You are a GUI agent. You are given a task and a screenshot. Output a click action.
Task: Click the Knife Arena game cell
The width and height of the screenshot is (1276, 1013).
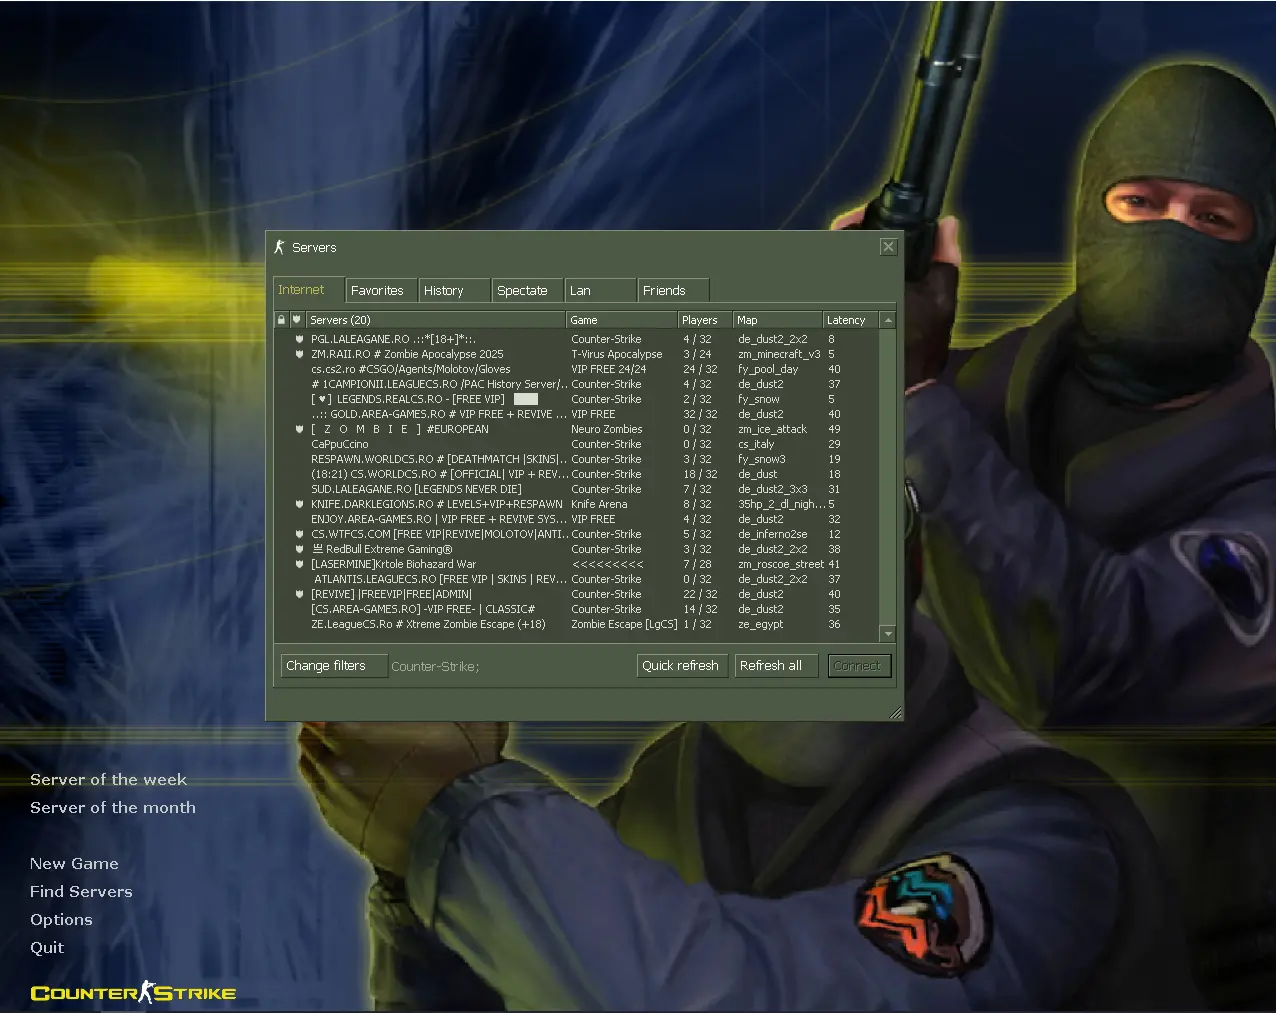tap(599, 504)
